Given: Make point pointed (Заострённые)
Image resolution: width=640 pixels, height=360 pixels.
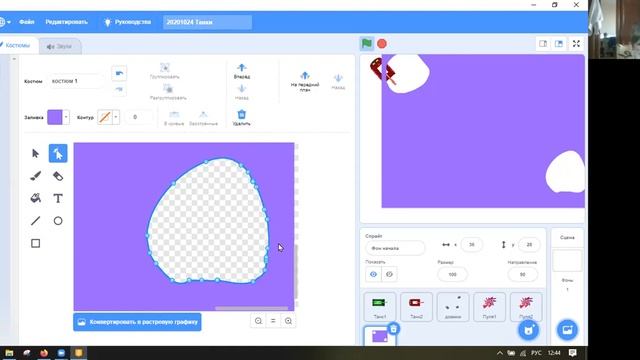Looking at the screenshot, I should coord(203,118).
